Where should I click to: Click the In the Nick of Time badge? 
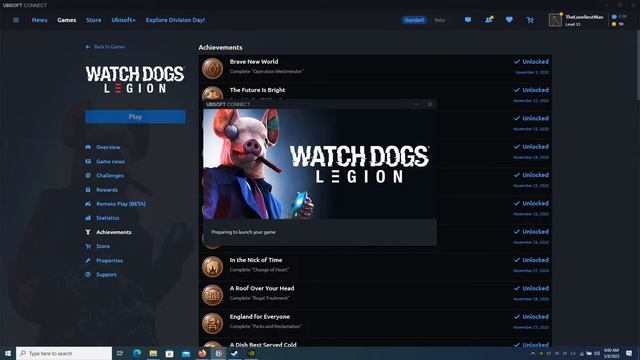(212, 266)
